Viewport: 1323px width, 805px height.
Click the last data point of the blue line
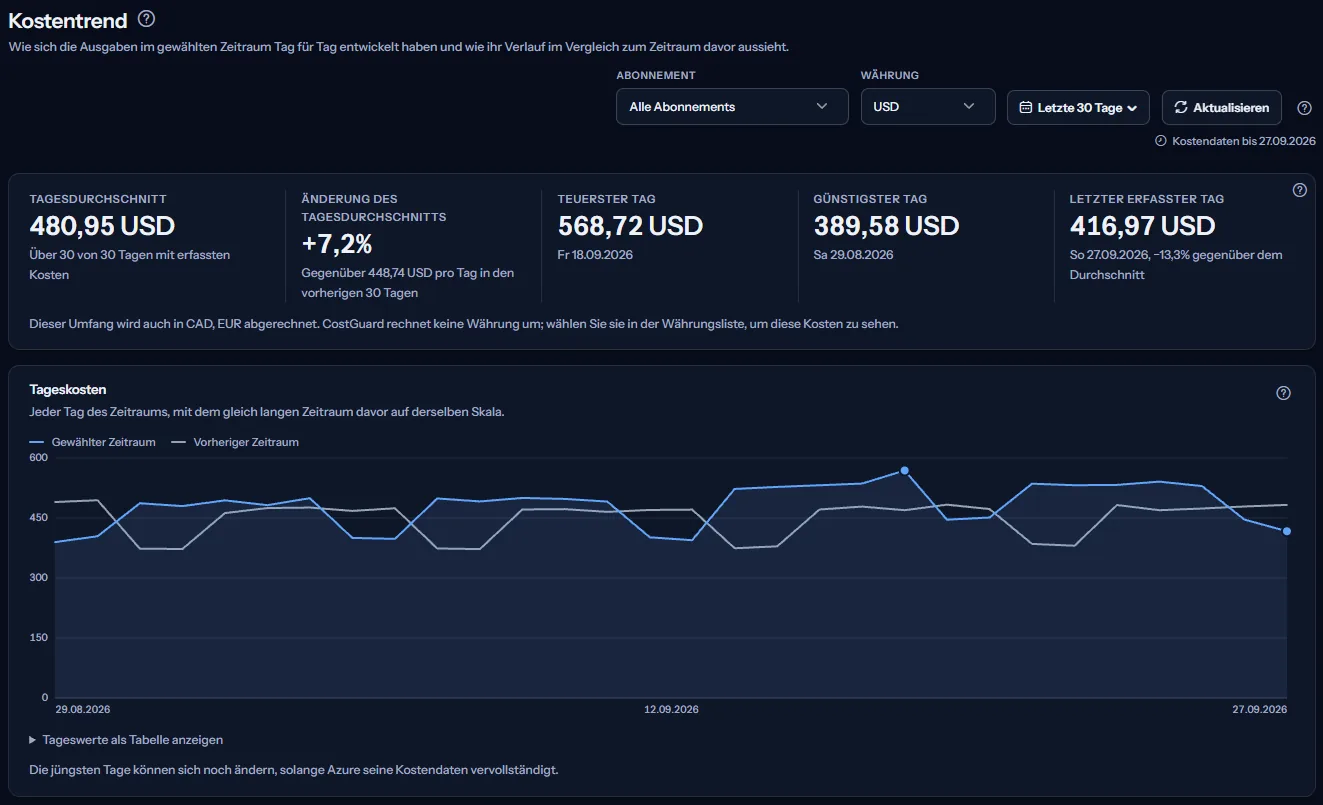tap(1287, 531)
